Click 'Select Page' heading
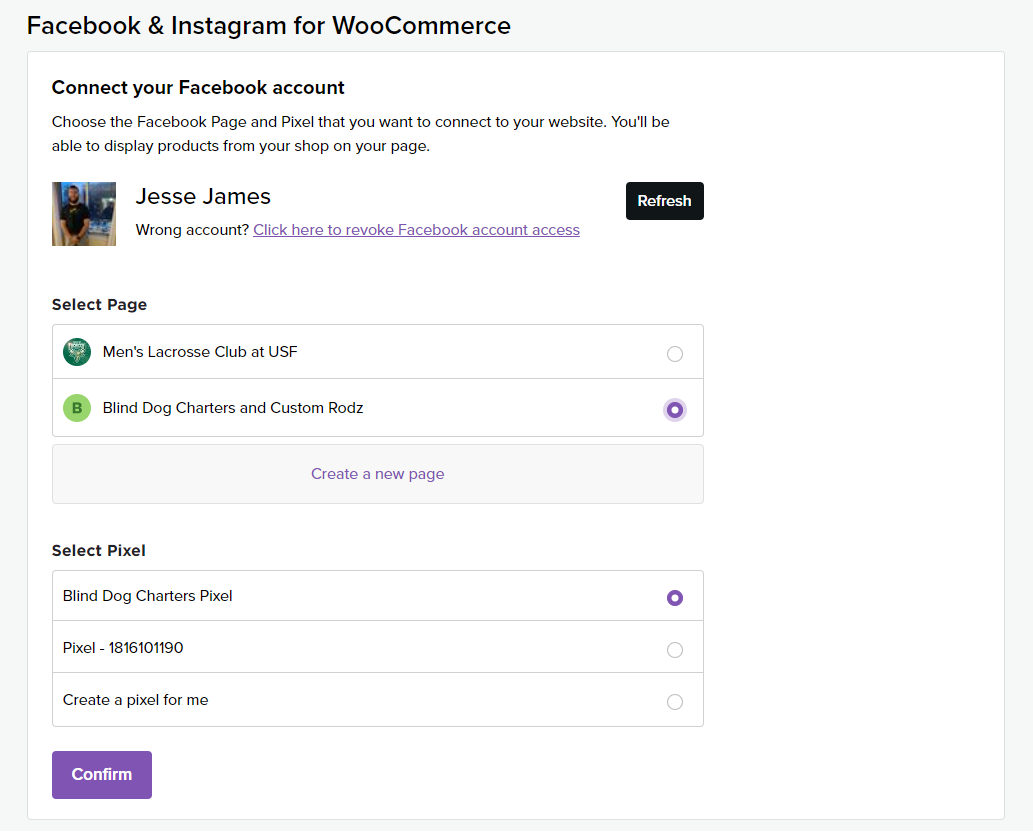The image size is (1033, 834). 99,304
